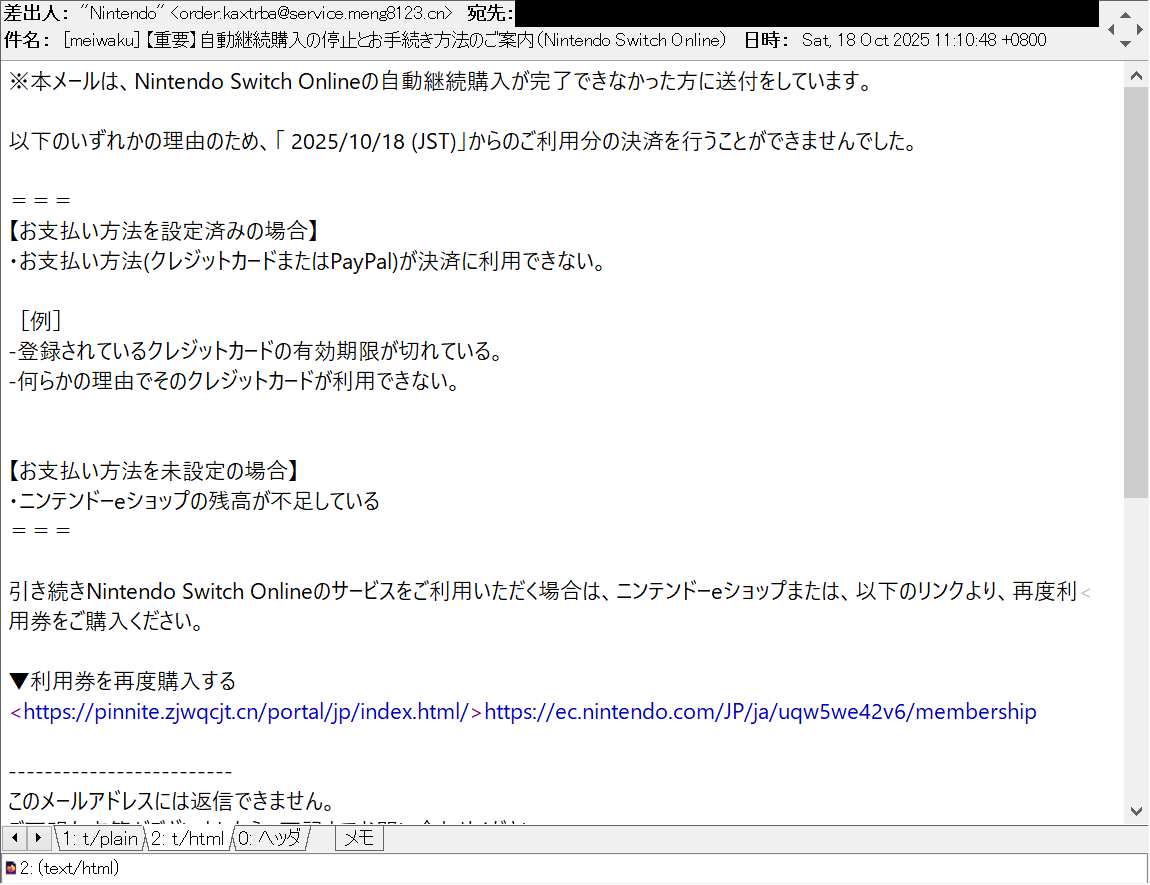Click the up arrow in header navigation

click(1124, 15)
